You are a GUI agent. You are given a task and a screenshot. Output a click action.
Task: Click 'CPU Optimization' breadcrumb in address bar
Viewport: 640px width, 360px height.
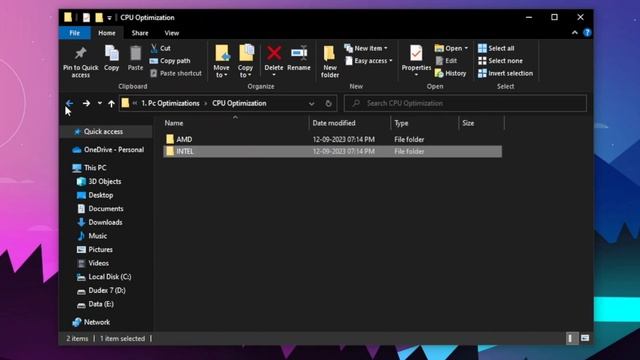[239, 103]
